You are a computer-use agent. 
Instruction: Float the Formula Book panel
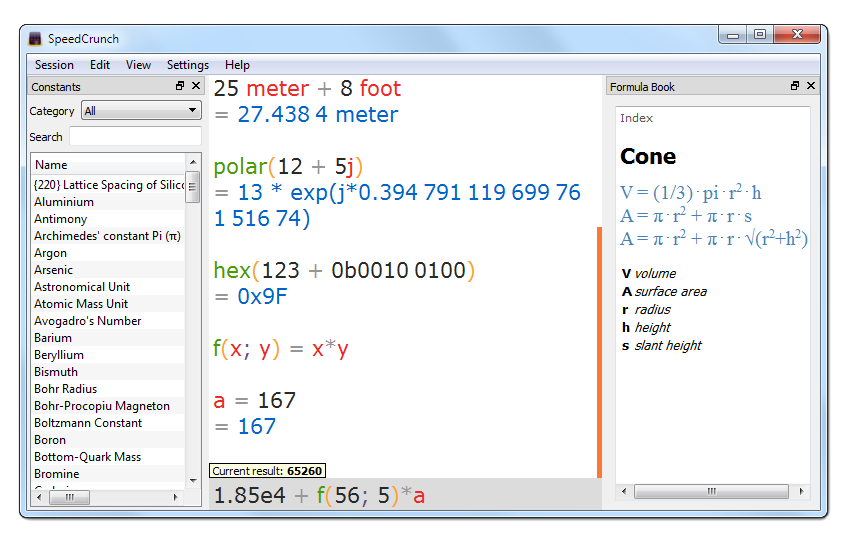pyautogui.click(x=795, y=87)
